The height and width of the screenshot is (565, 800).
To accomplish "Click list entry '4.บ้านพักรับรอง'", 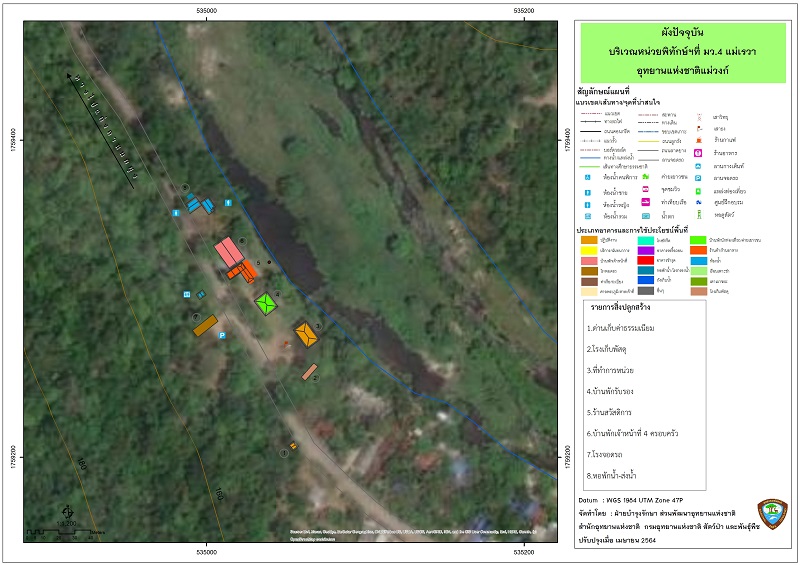I will (x=610, y=391).
